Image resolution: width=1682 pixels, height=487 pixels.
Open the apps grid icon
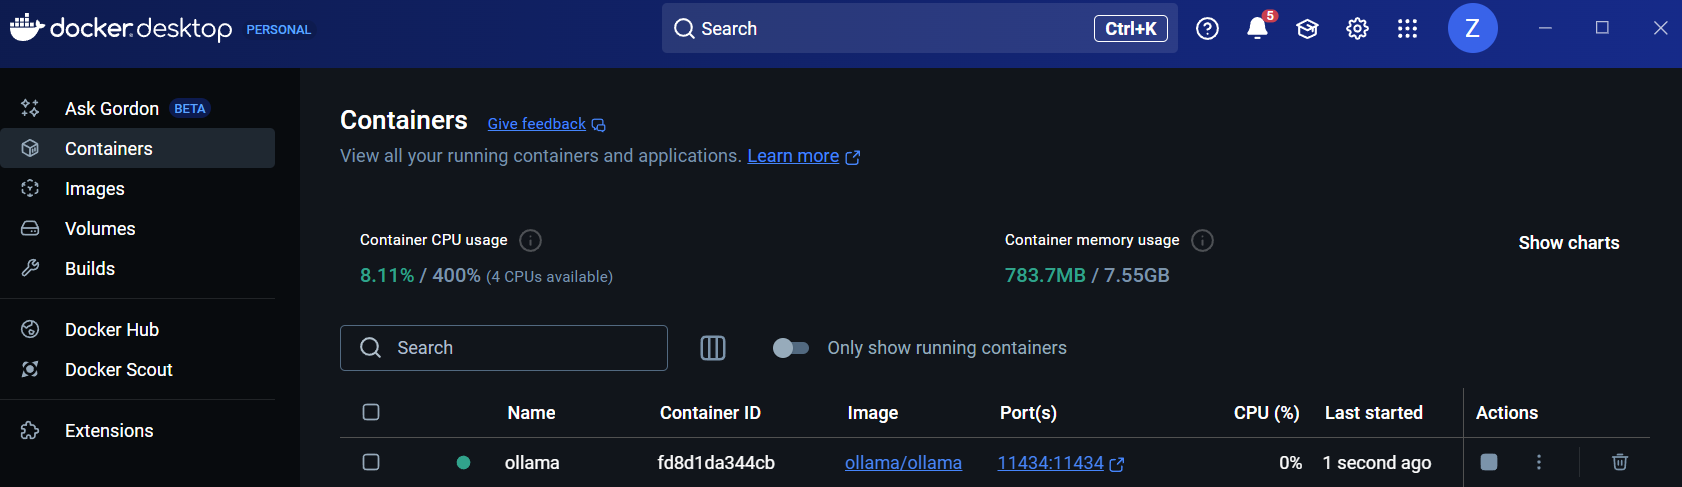point(1407,29)
